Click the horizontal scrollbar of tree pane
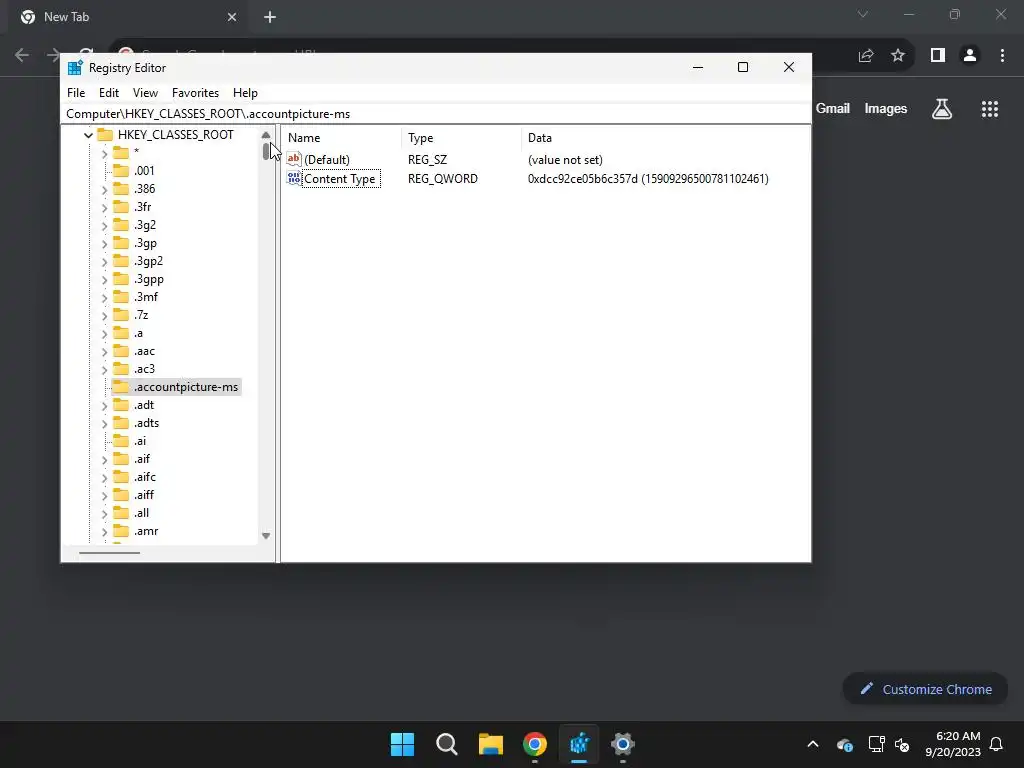This screenshot has width=1024, height=768. (109, 553)
